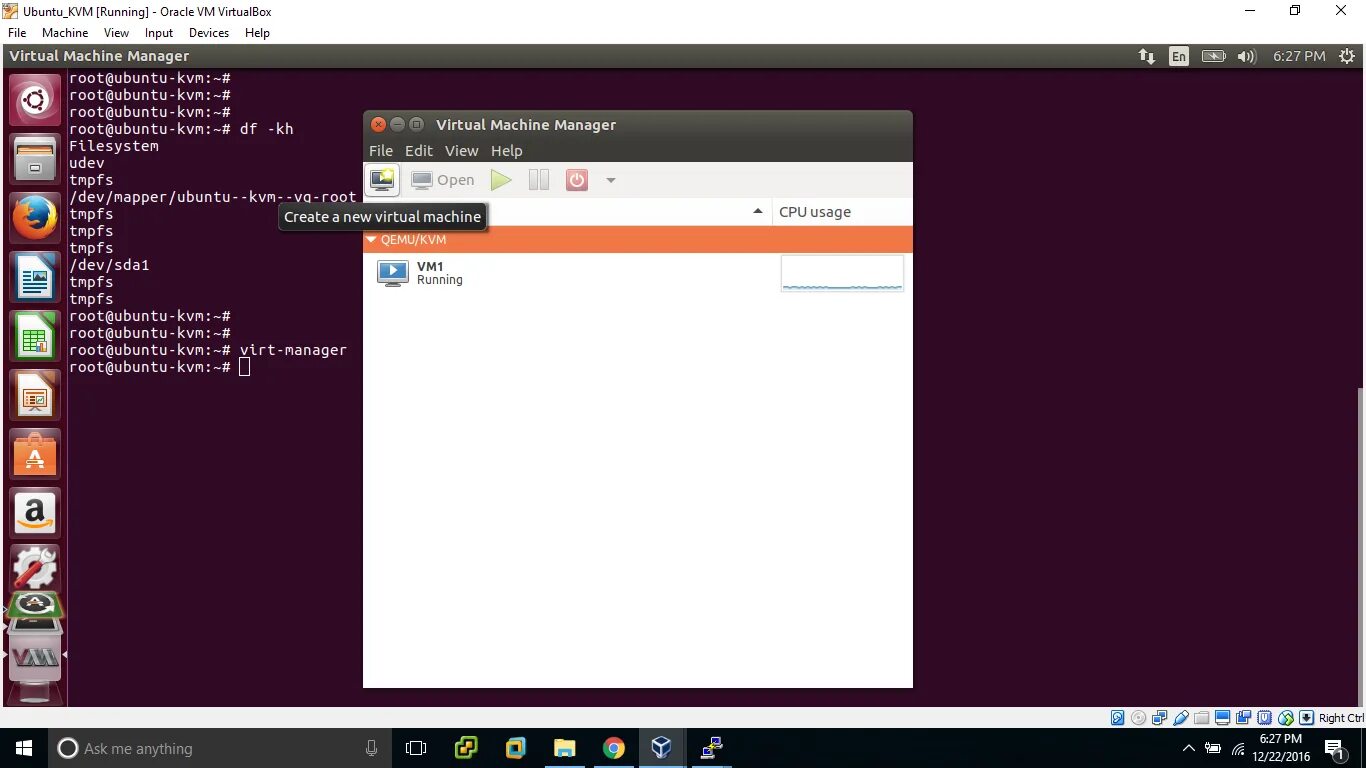The height and width of the screenshot is (768, 1366).
Task: Open the VirtualBox window's View menu
Action: (117, 33)
